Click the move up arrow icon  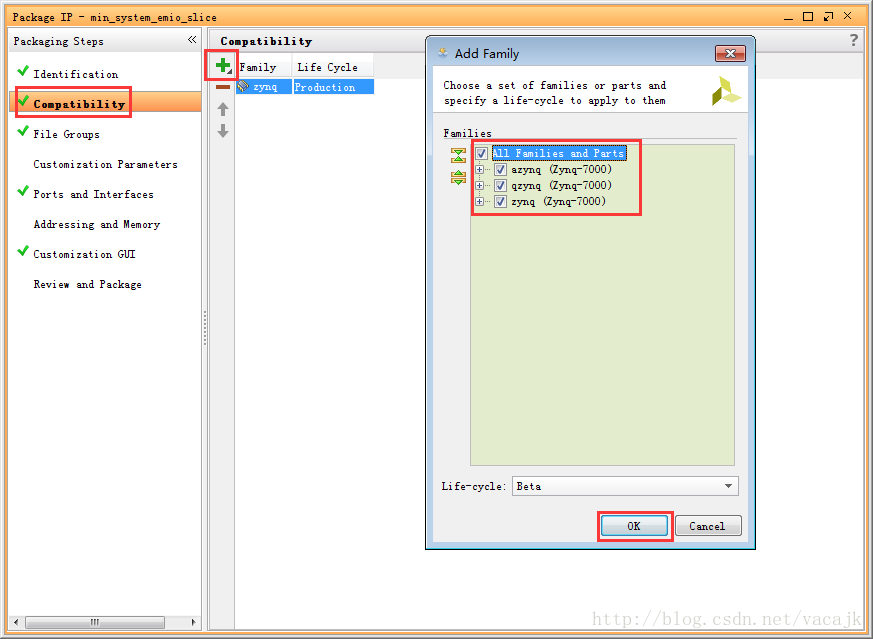pos(223,109)
